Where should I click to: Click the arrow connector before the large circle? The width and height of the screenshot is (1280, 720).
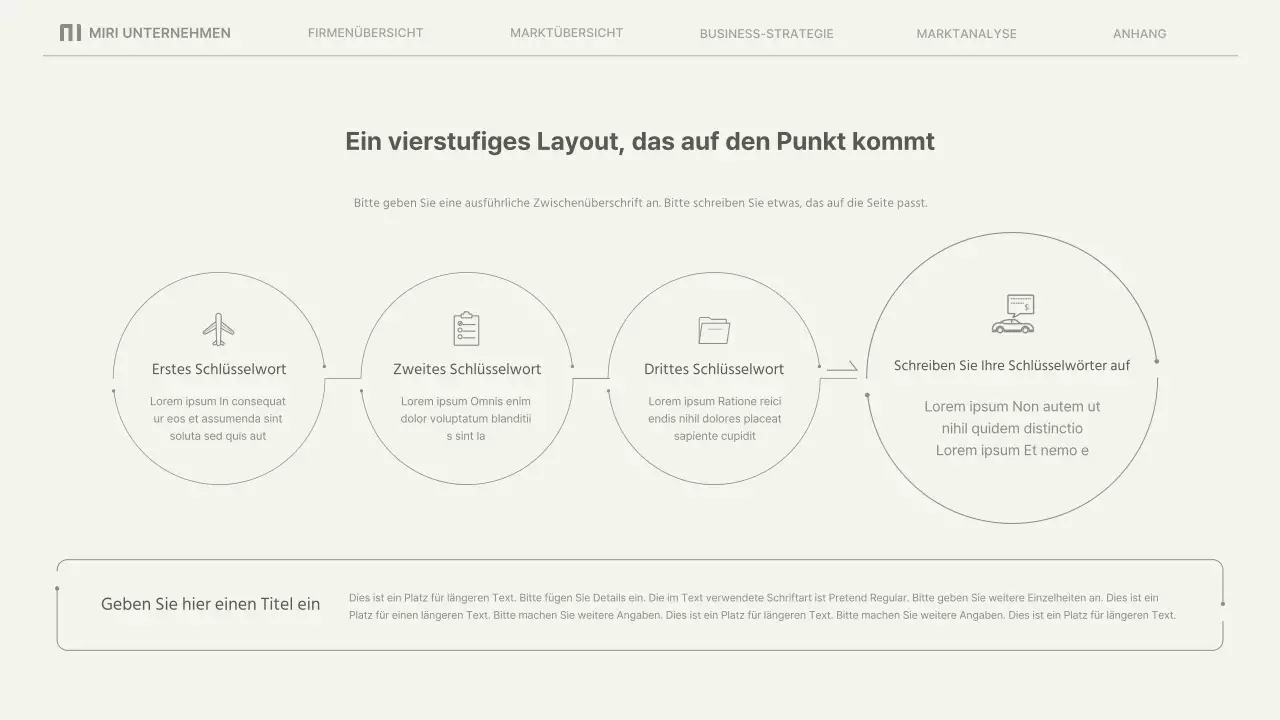[843, 371]
